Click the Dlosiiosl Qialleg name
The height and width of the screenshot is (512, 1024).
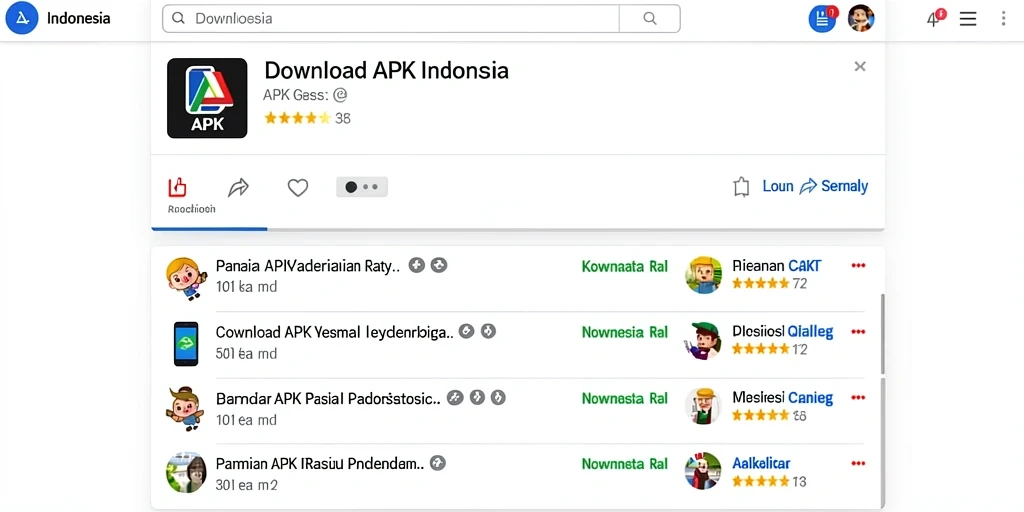pos(782,331)
